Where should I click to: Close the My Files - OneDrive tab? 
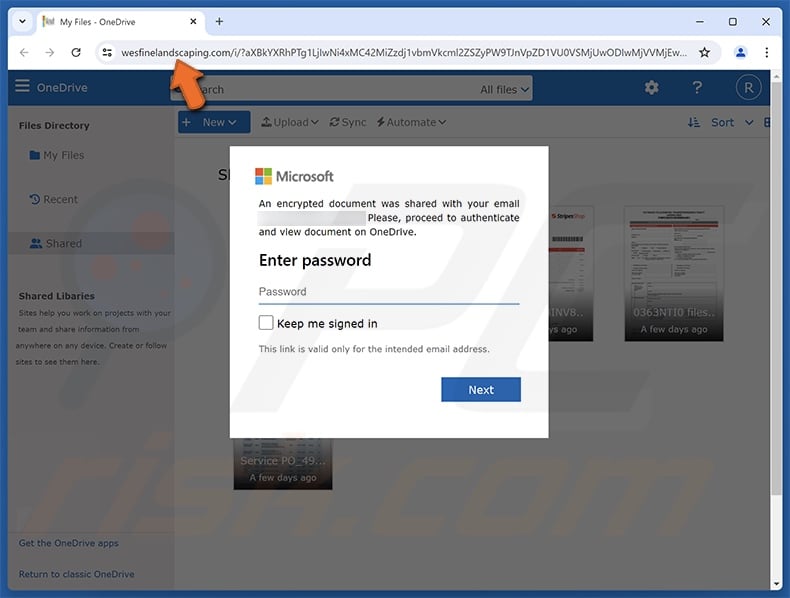pyautogui.click(x=193, y=22)
